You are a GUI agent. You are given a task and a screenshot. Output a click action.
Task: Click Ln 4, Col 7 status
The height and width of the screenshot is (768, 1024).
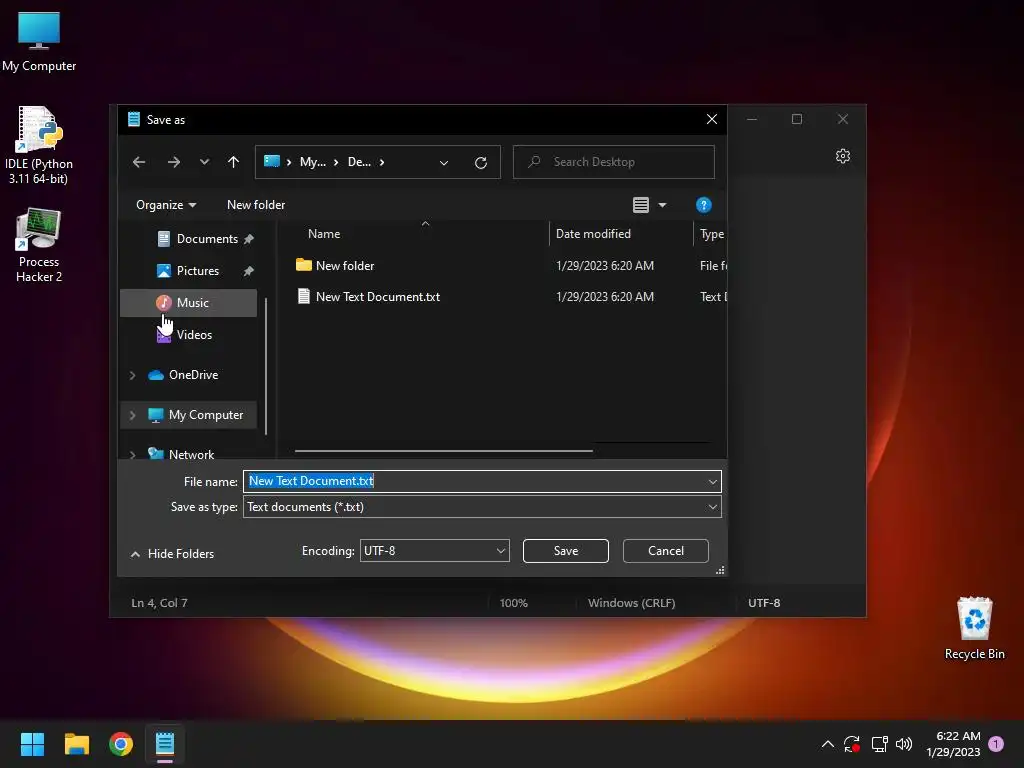pos(159,603)
